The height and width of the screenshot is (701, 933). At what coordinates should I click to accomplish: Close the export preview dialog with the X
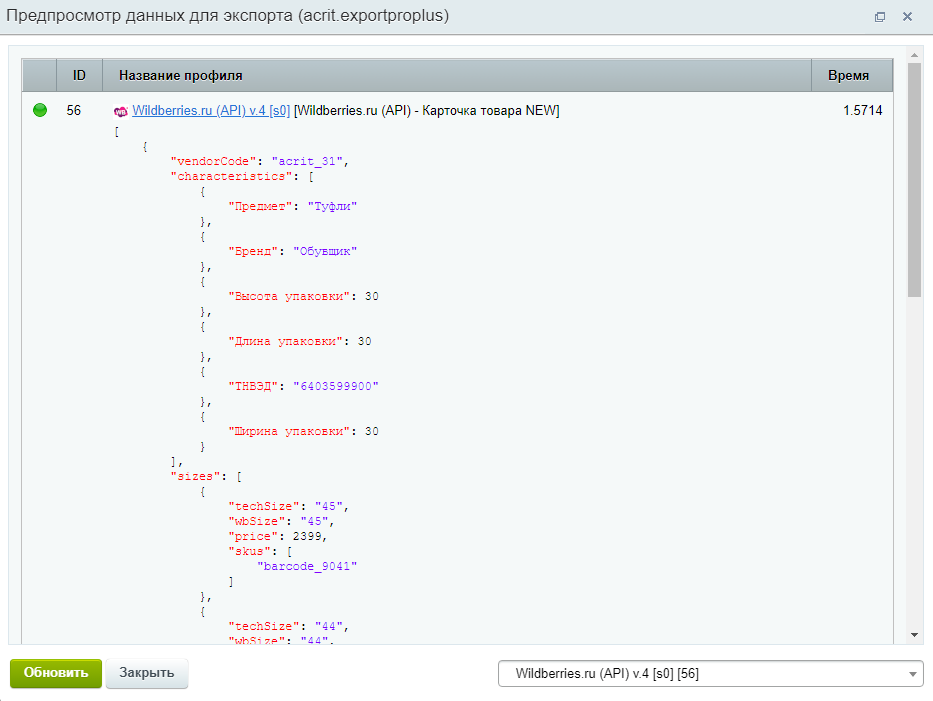point(907,17)
